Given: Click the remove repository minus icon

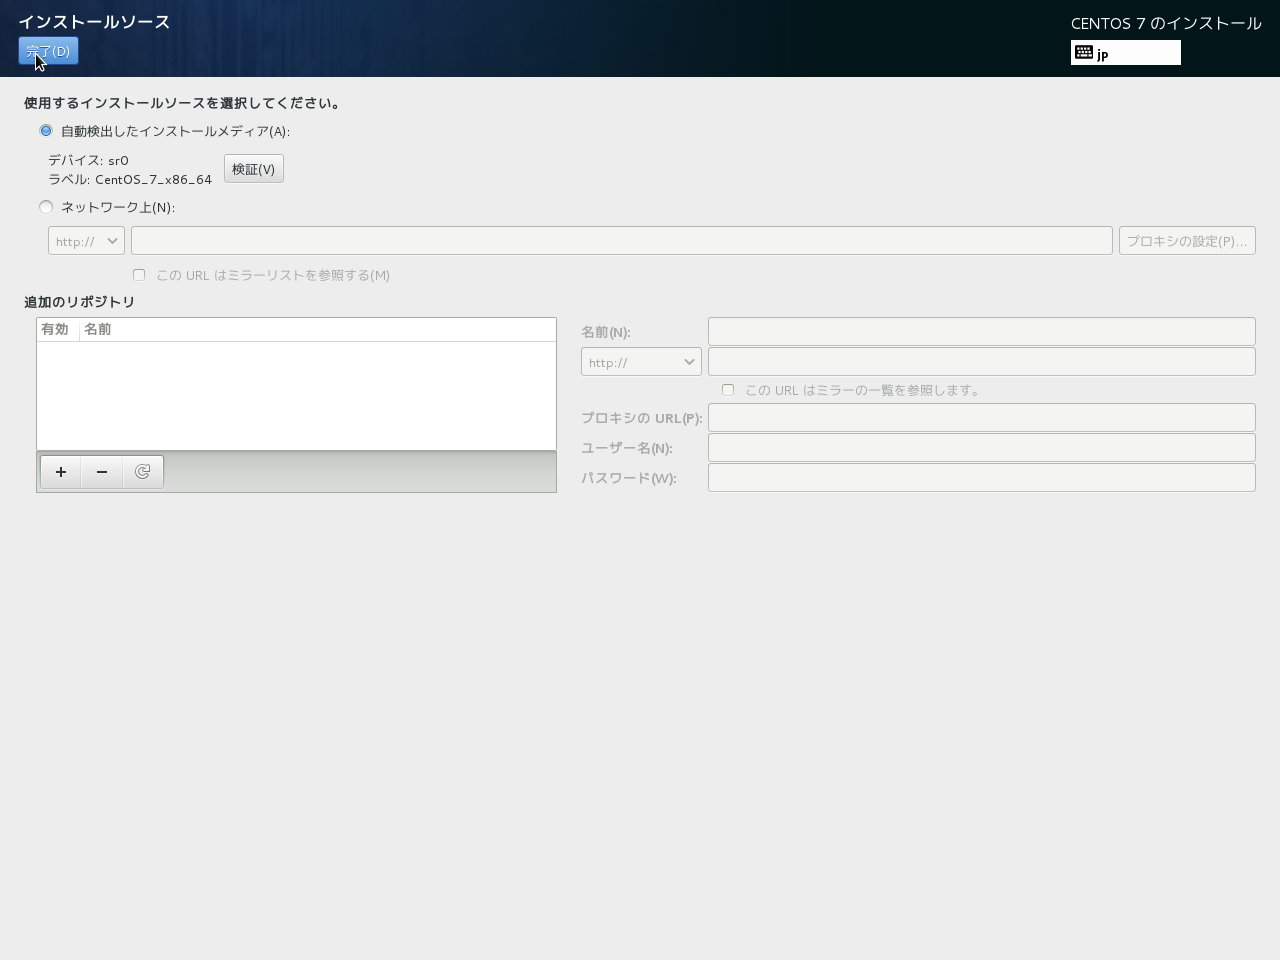Looking at the screenshot, I should [x=102, y=472].
